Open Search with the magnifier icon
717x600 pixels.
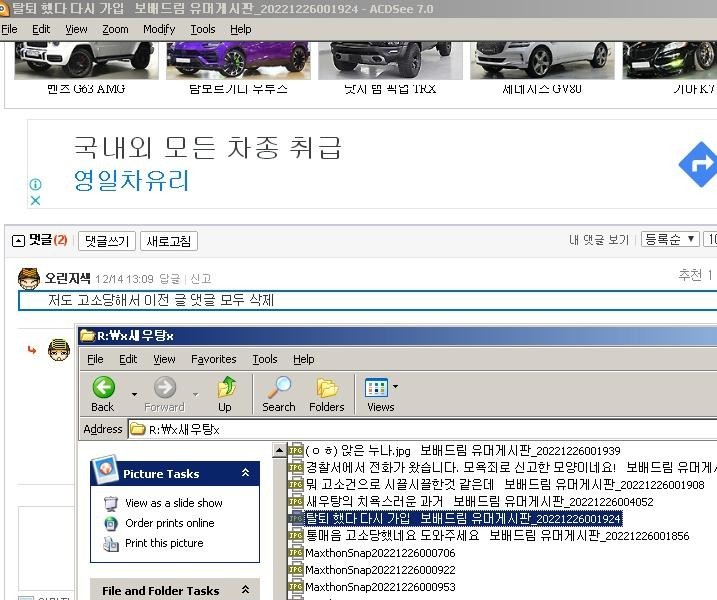(x=279, y=389)
